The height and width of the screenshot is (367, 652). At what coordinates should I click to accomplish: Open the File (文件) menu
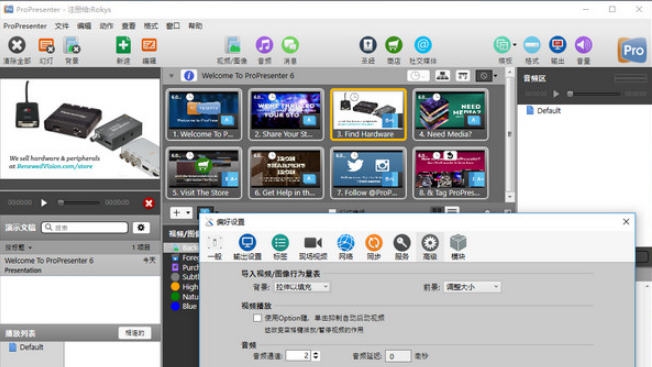click(62, 26)
